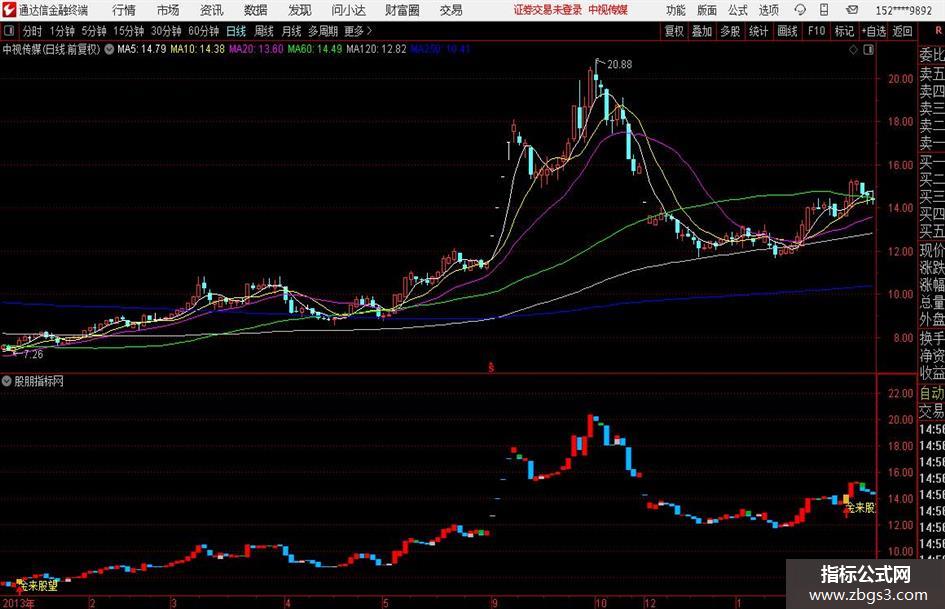Open the 交易 menu

coord(451,10)
